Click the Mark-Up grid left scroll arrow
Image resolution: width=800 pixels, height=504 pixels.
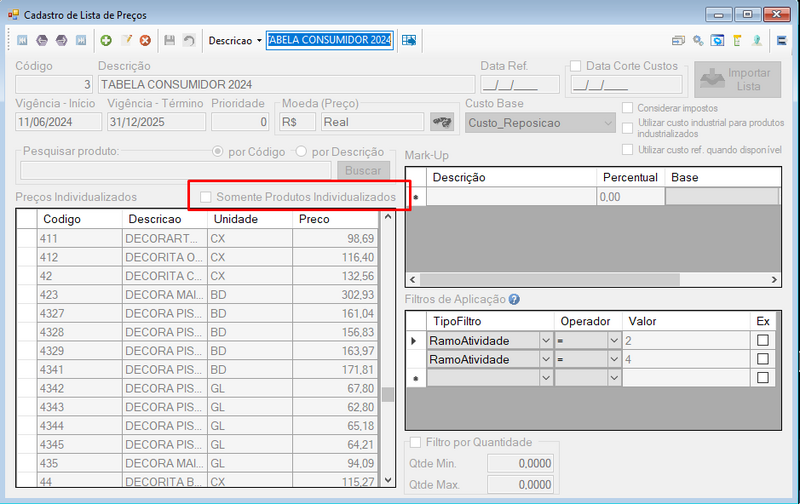point(412,280)
